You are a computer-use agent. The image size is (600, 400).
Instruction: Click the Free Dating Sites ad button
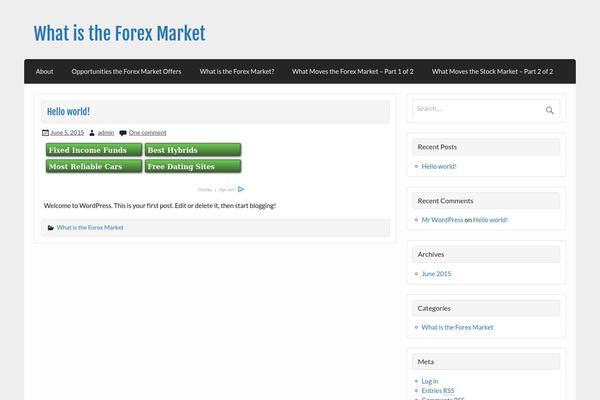[193, 166]
